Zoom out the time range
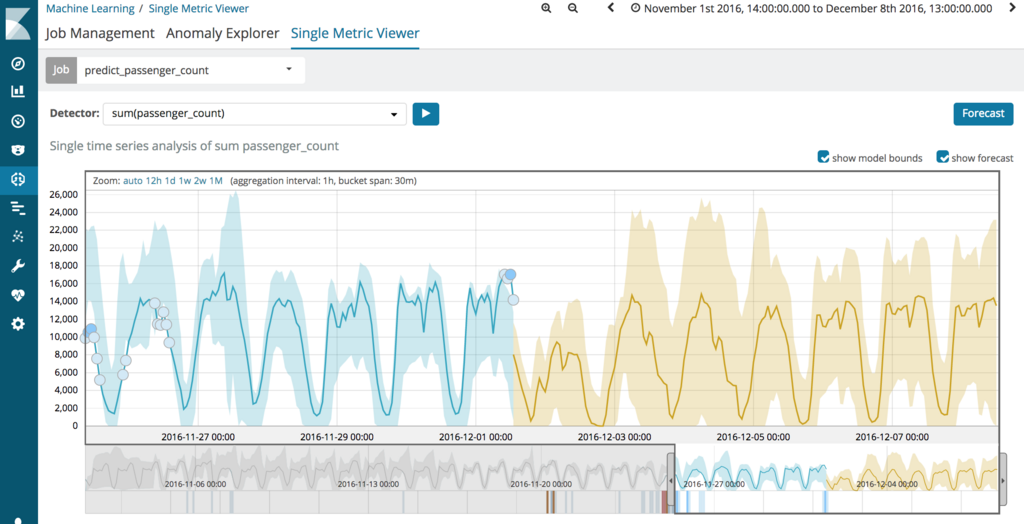Viewport: 1024px width, 524px height. coord(573,8)
